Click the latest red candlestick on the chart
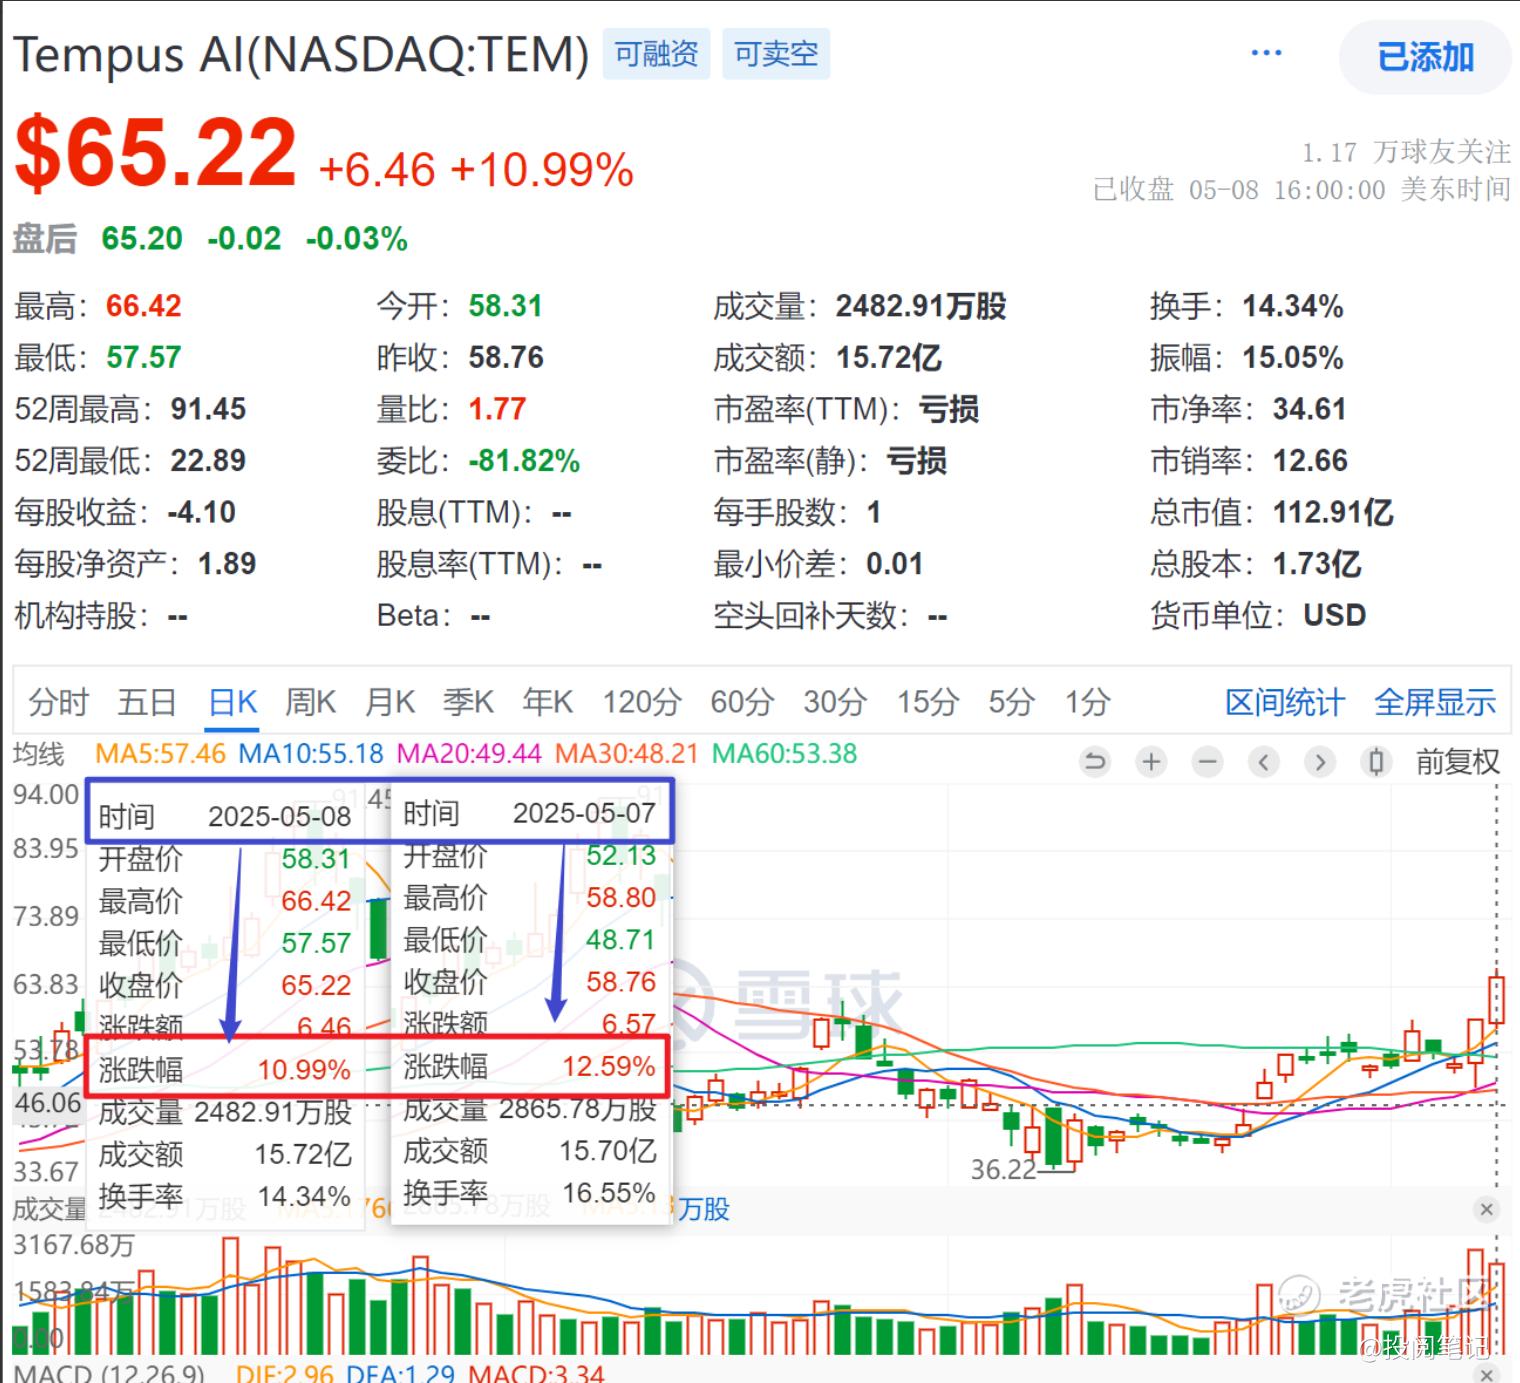The width and height of the screenshot is (1520, 1383). click(x=1497, y=999)
